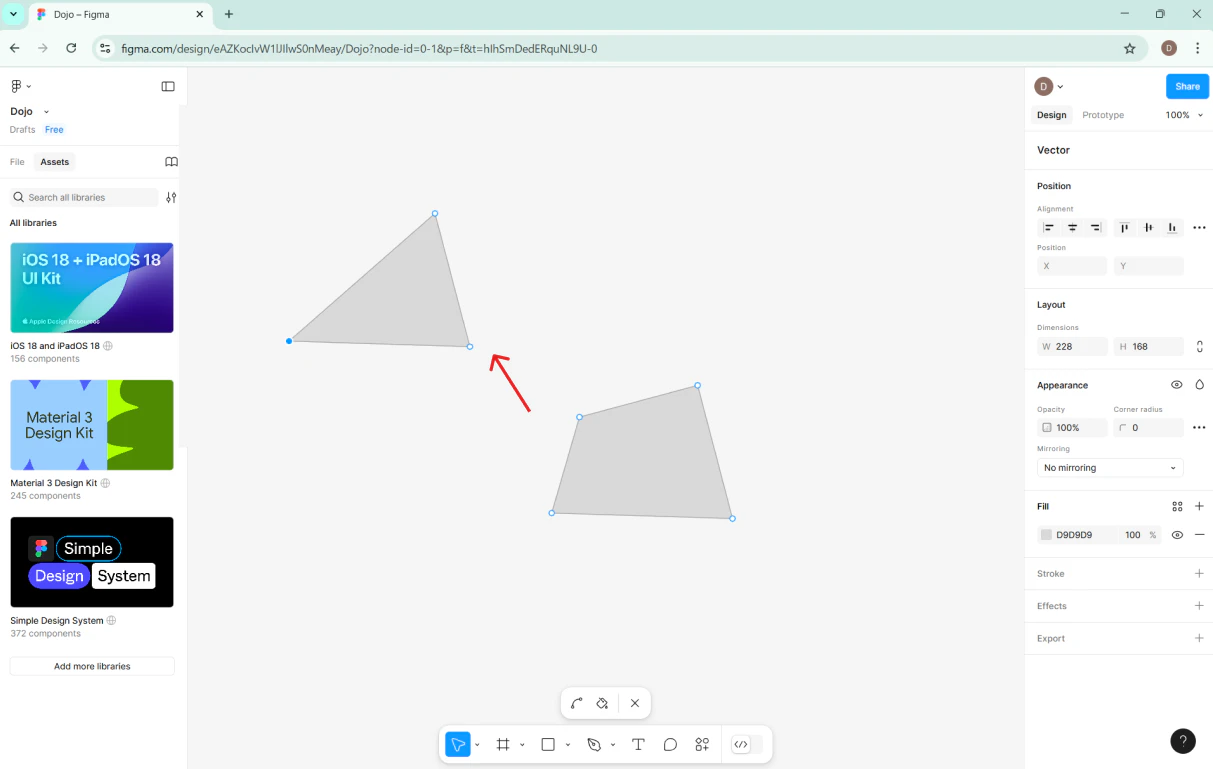
Task: Switch to the Prototype tab
Action: click(x=1103, y=115)
